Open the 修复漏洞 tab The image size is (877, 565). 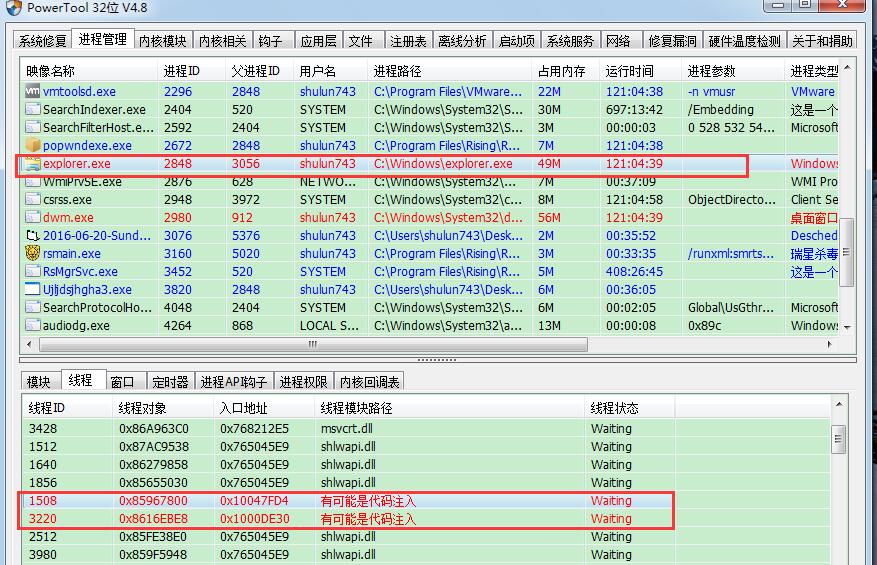click(672, 41)
